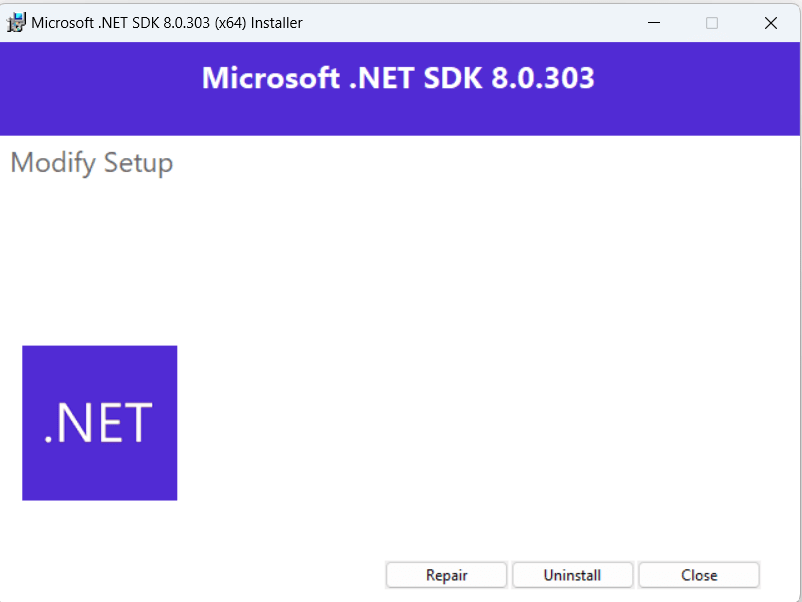Dismiss the installer with the Close button

tap(699, 575)
